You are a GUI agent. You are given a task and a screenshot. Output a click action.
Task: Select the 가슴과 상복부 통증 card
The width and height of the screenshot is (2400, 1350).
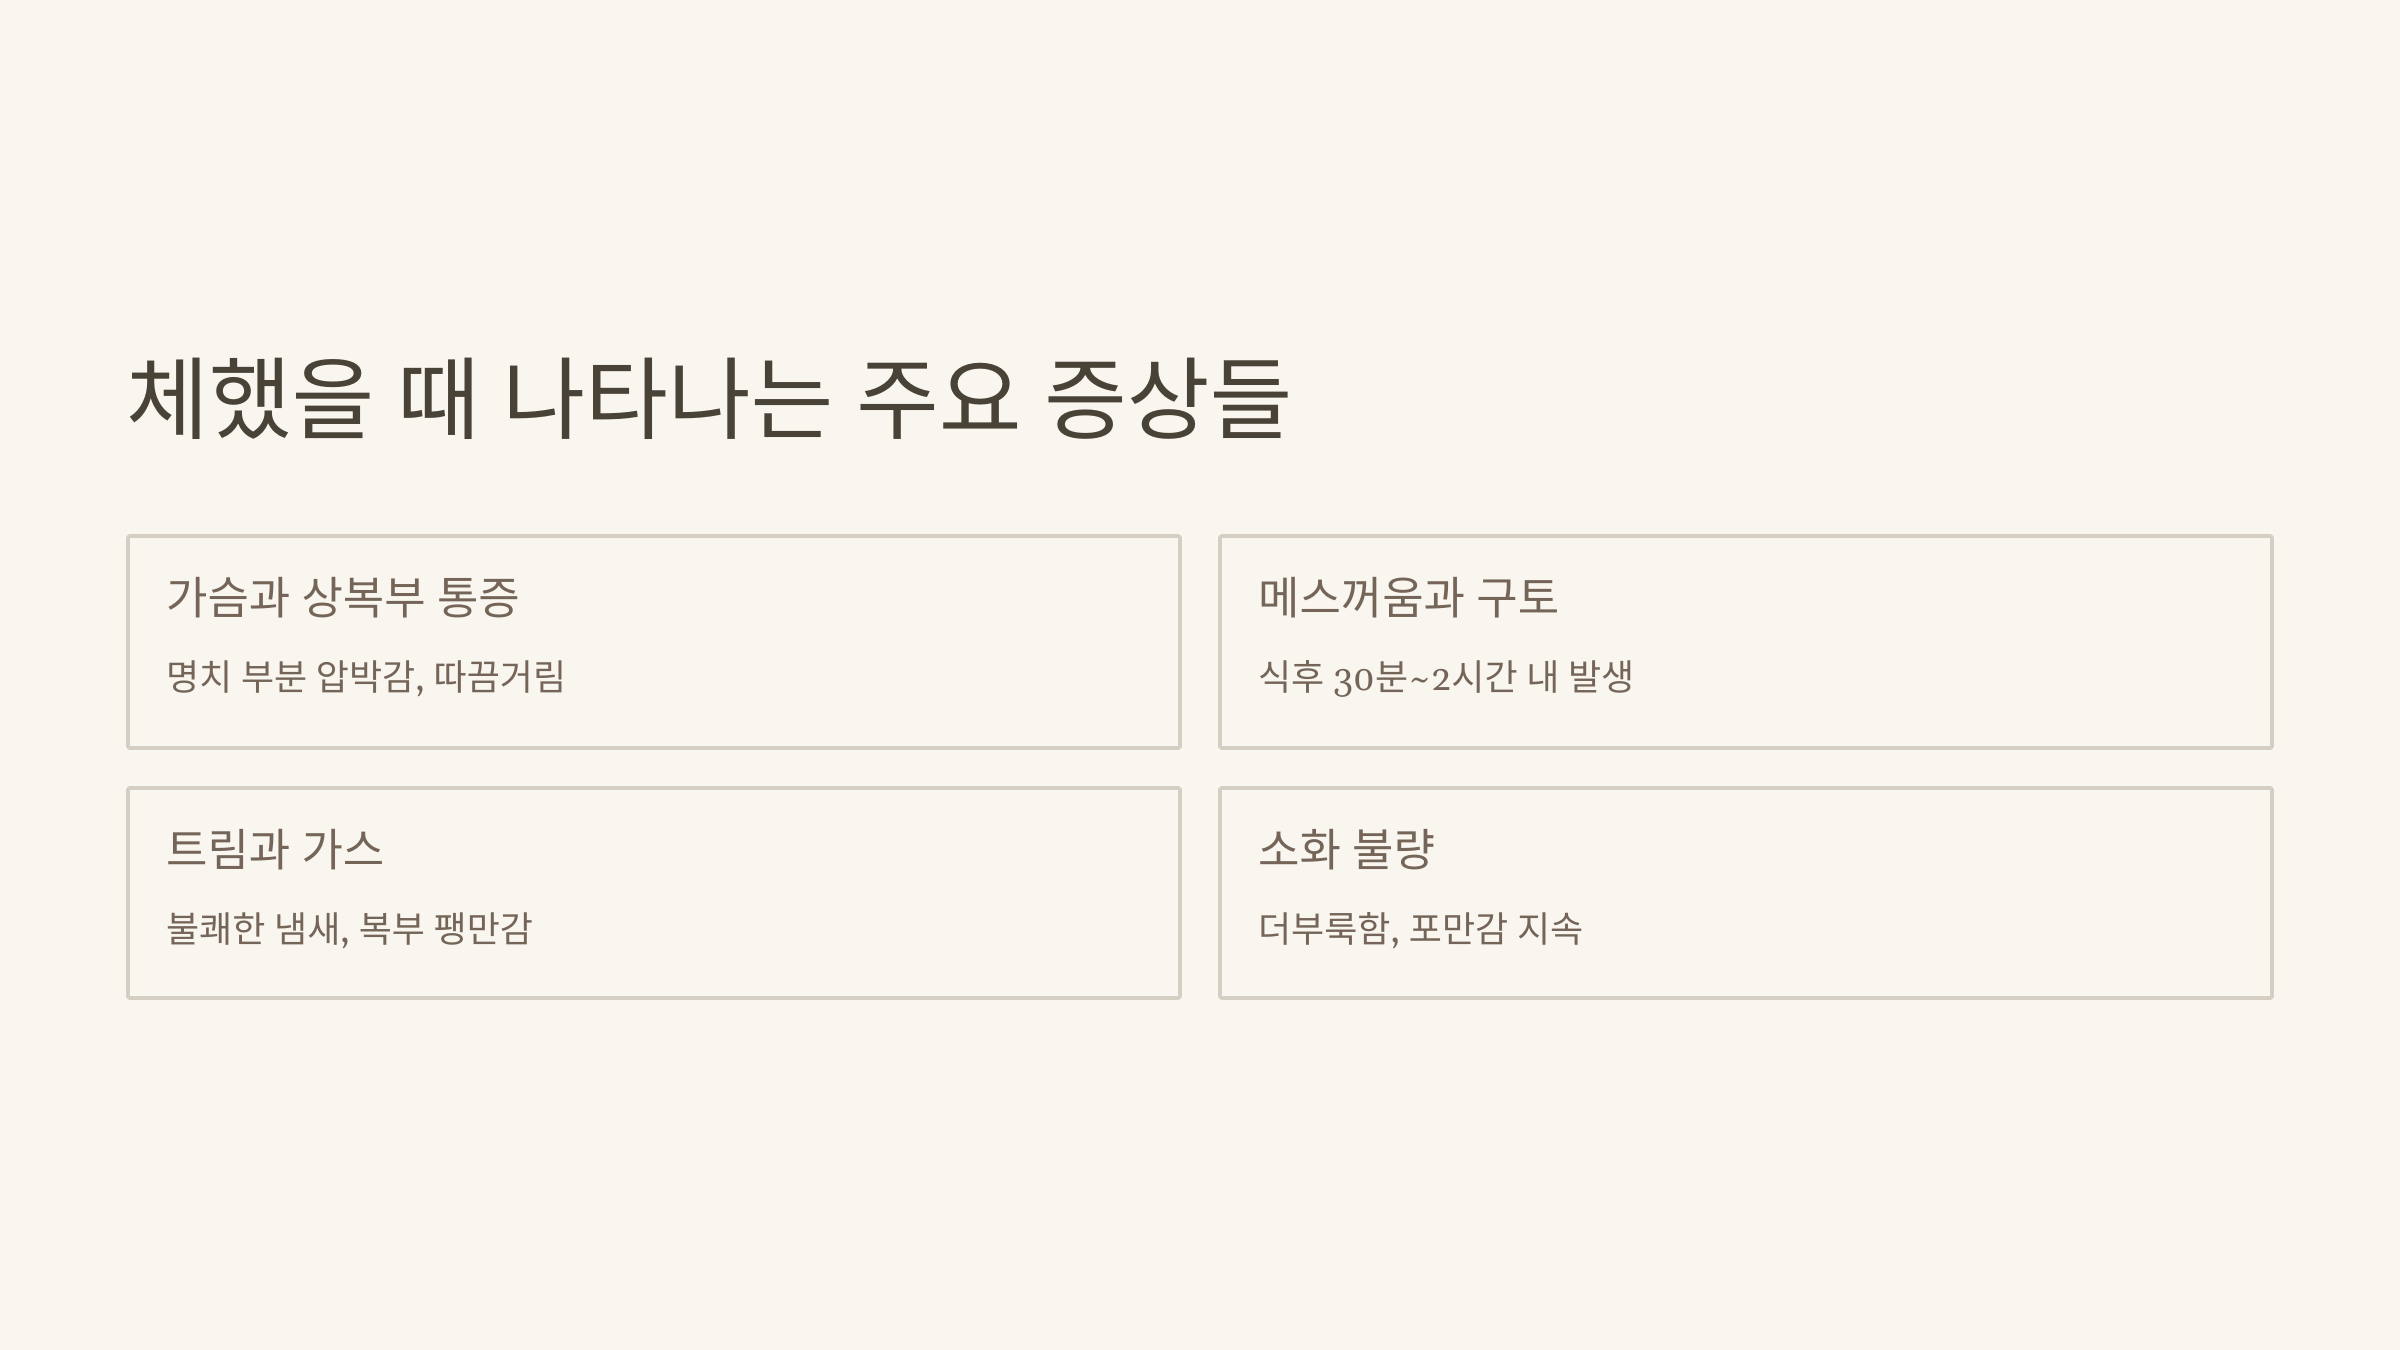coord(654,642)
